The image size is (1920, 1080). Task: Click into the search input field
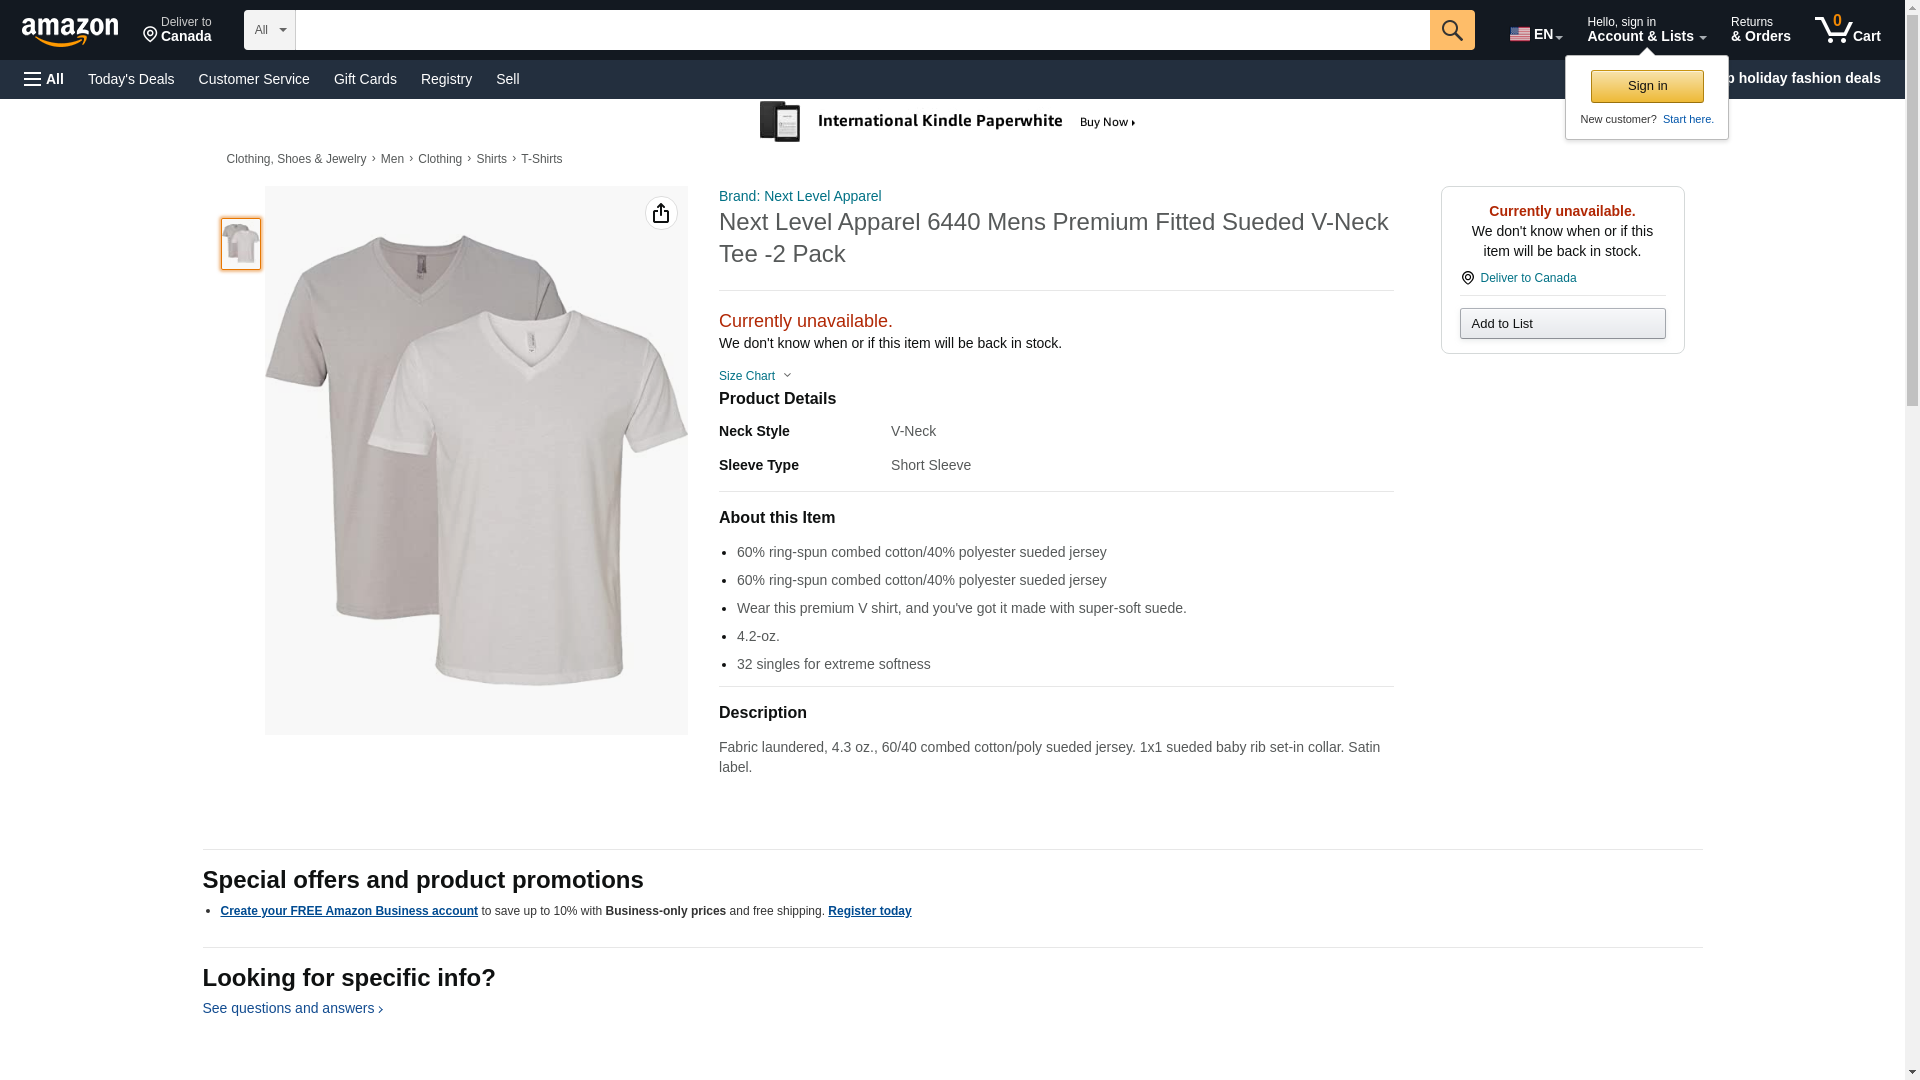click(862, 30)
